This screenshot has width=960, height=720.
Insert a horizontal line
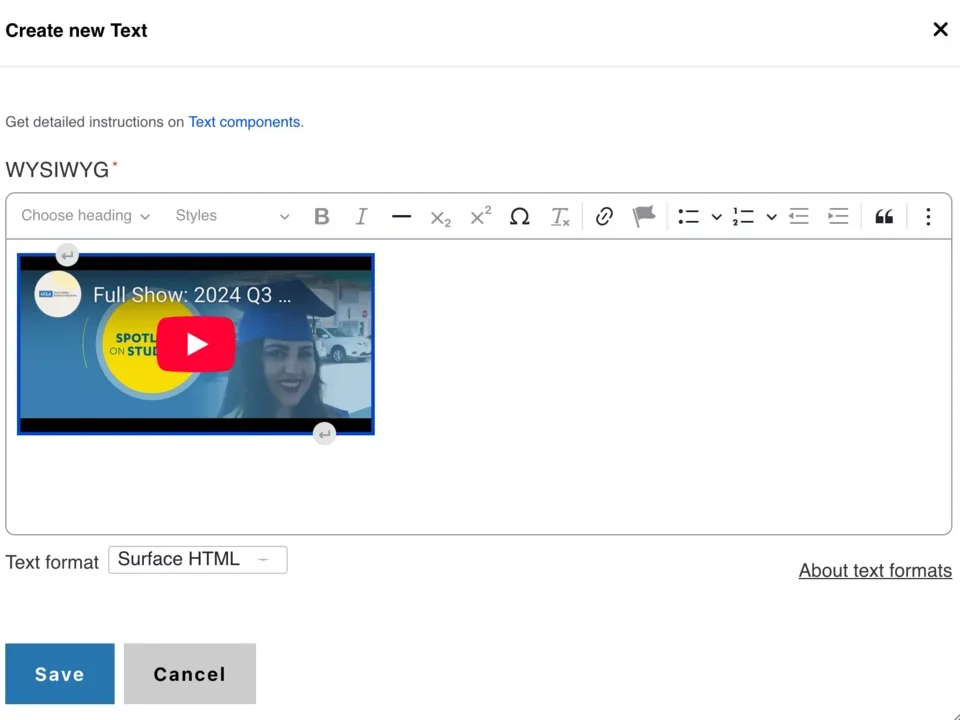(x=401, y=216)
